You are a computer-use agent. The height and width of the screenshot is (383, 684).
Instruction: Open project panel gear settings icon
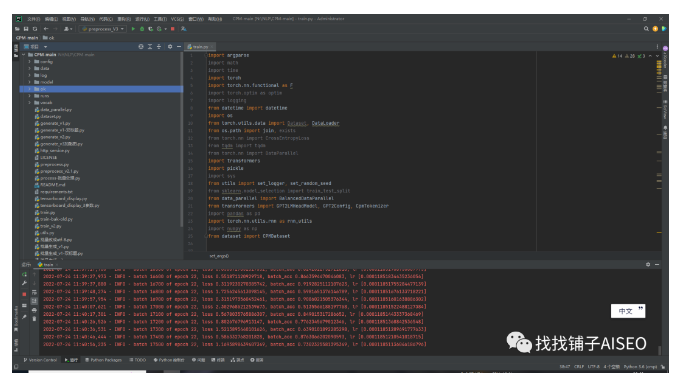click(170, 46)
